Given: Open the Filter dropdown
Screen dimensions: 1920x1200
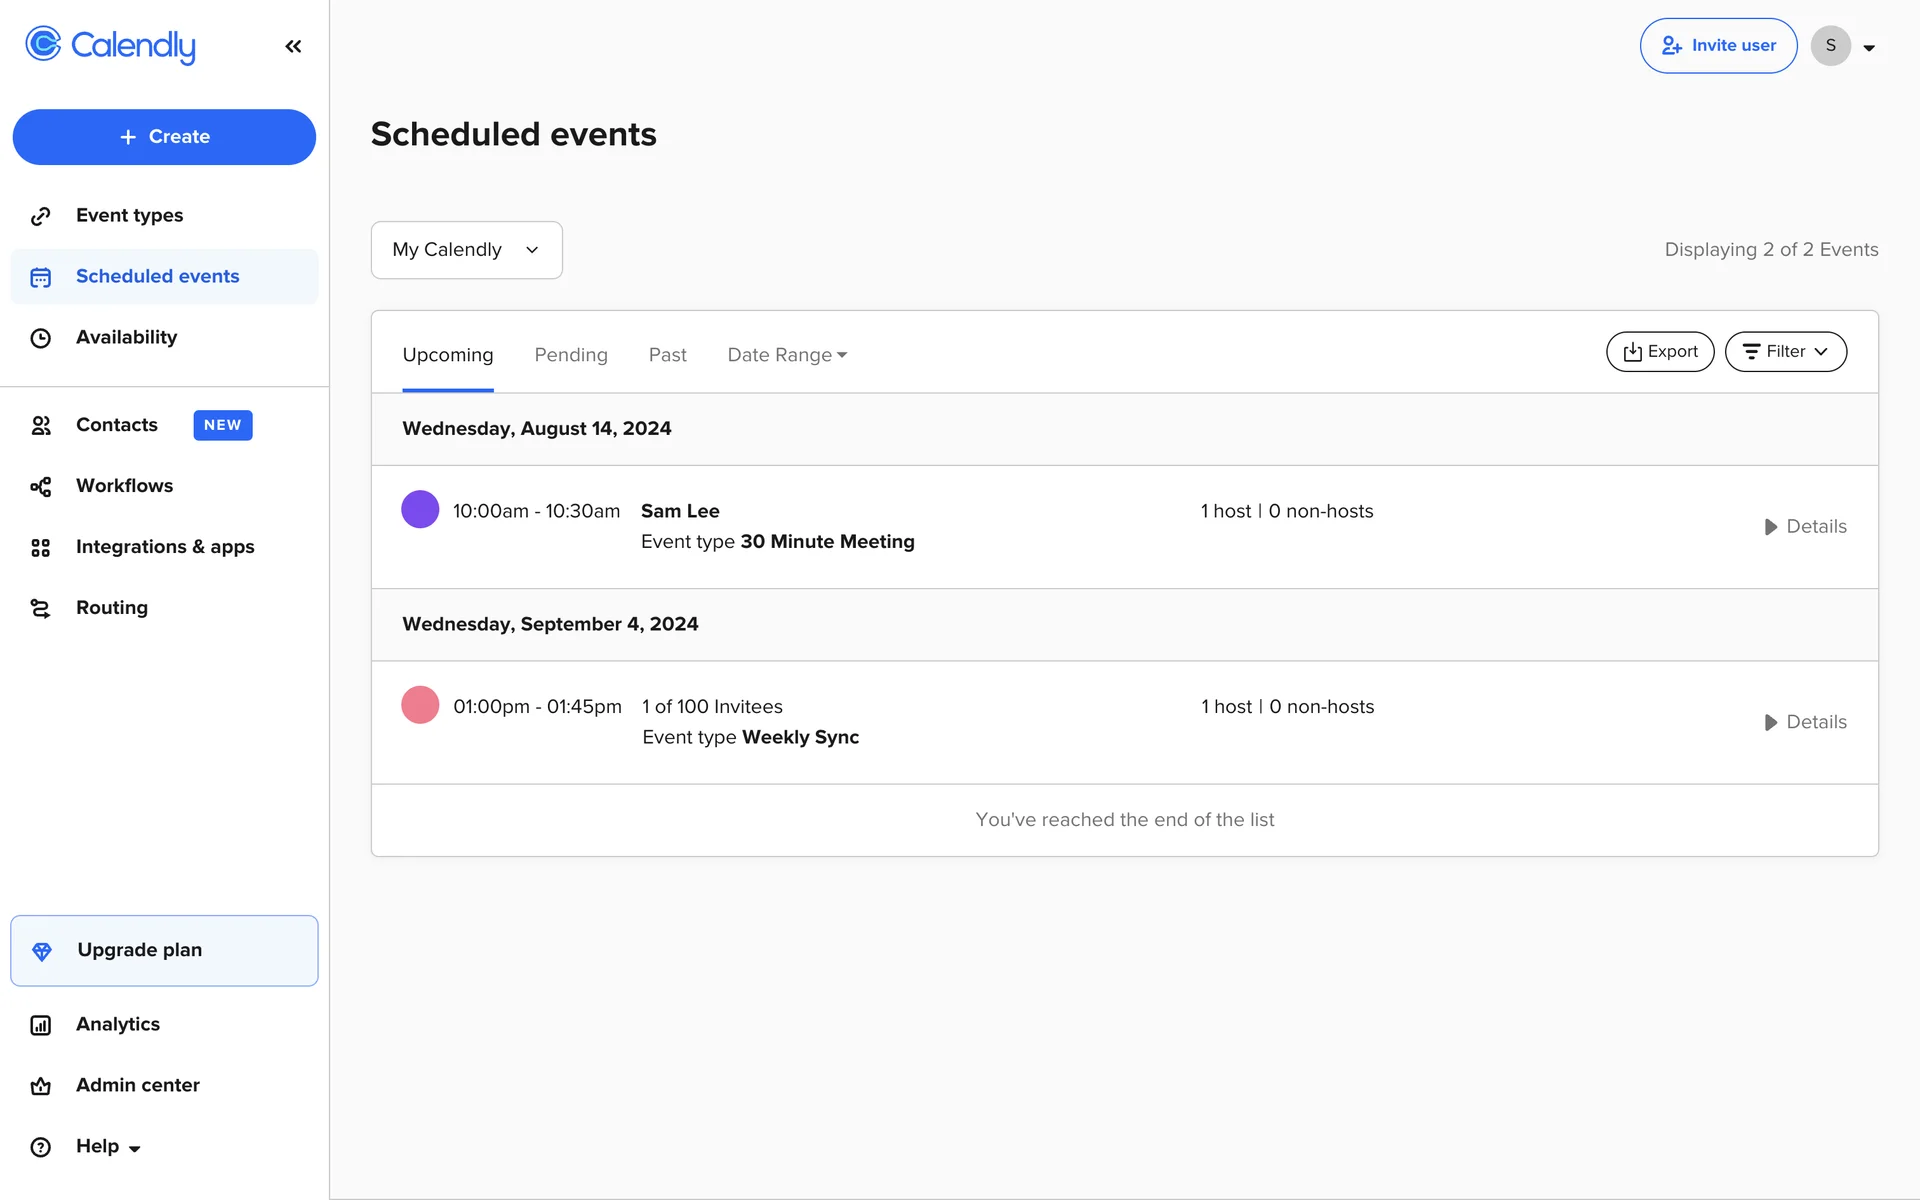Looking at the screenshot, I should pyautogui.click(x=1785, y=352).
